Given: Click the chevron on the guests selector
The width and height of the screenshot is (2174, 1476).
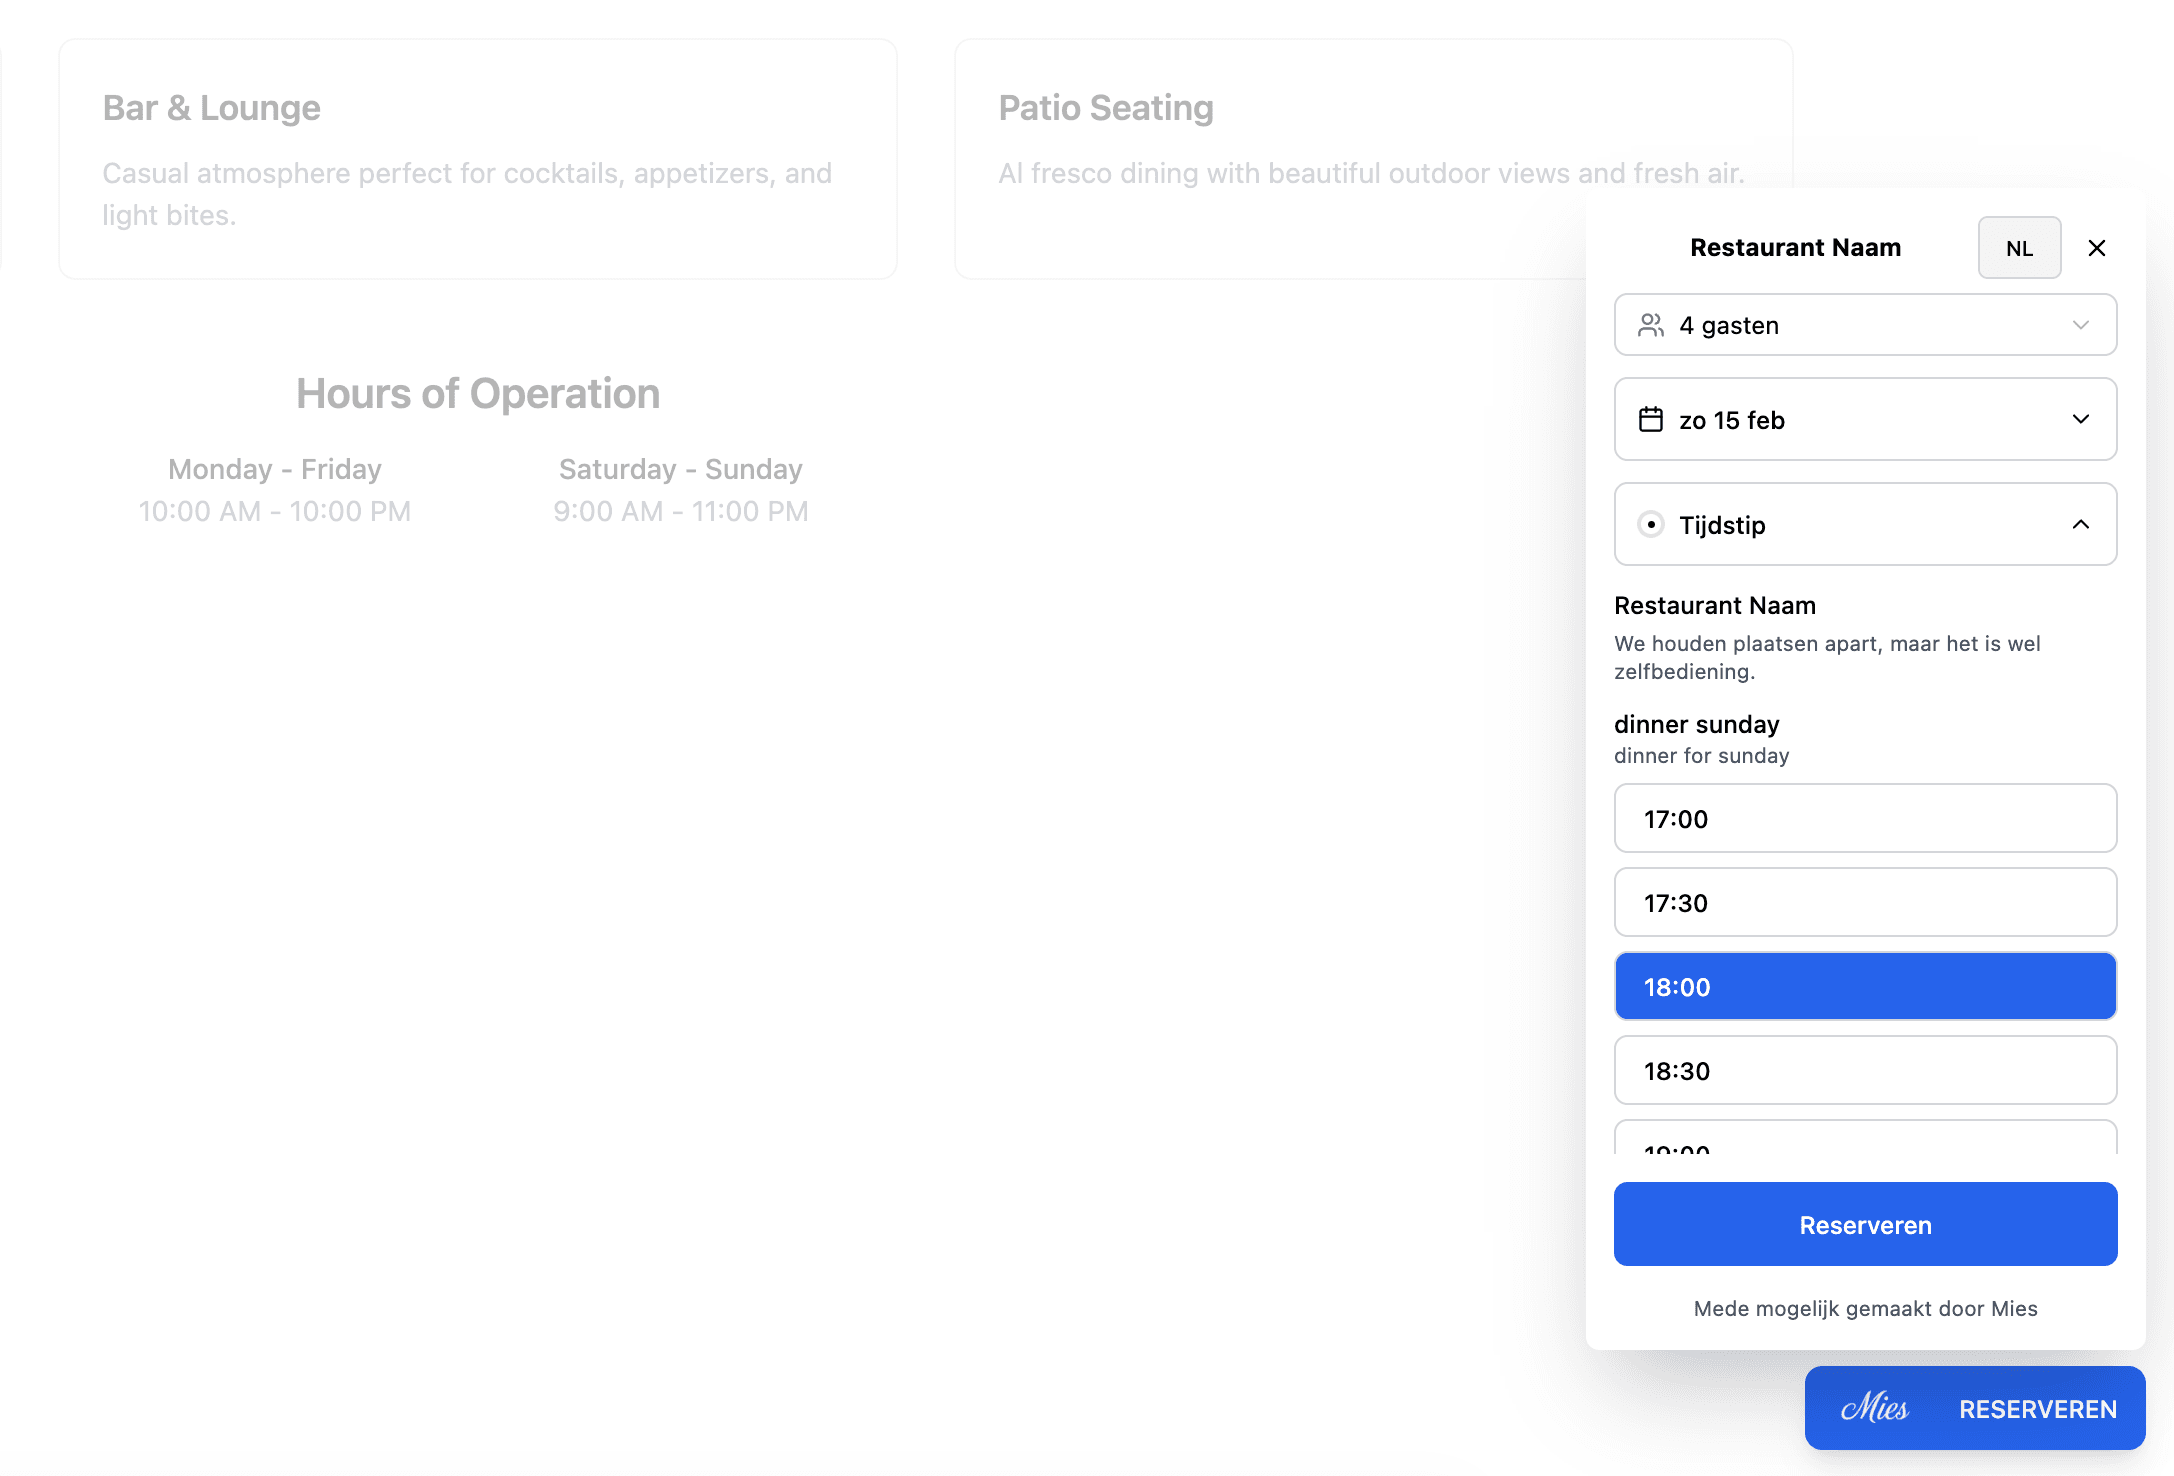Looking at the screenshot, I should [x=2081, y=324].
